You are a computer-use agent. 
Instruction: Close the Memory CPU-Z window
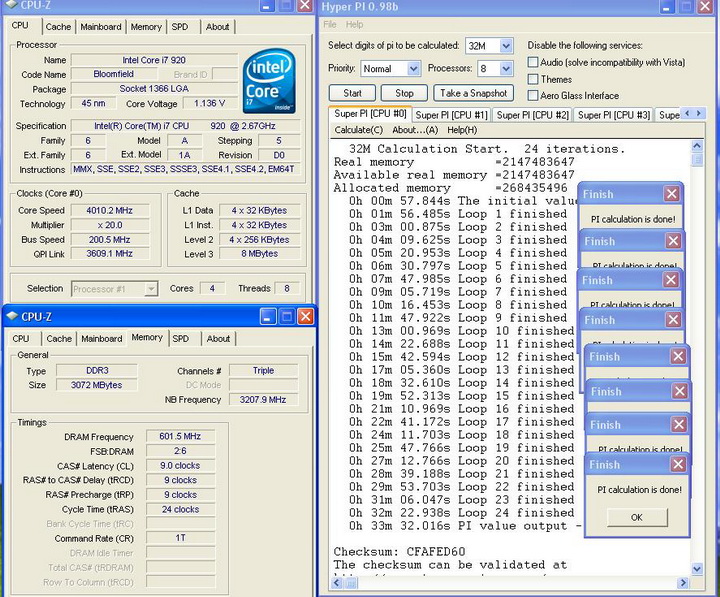pos(305,316)
